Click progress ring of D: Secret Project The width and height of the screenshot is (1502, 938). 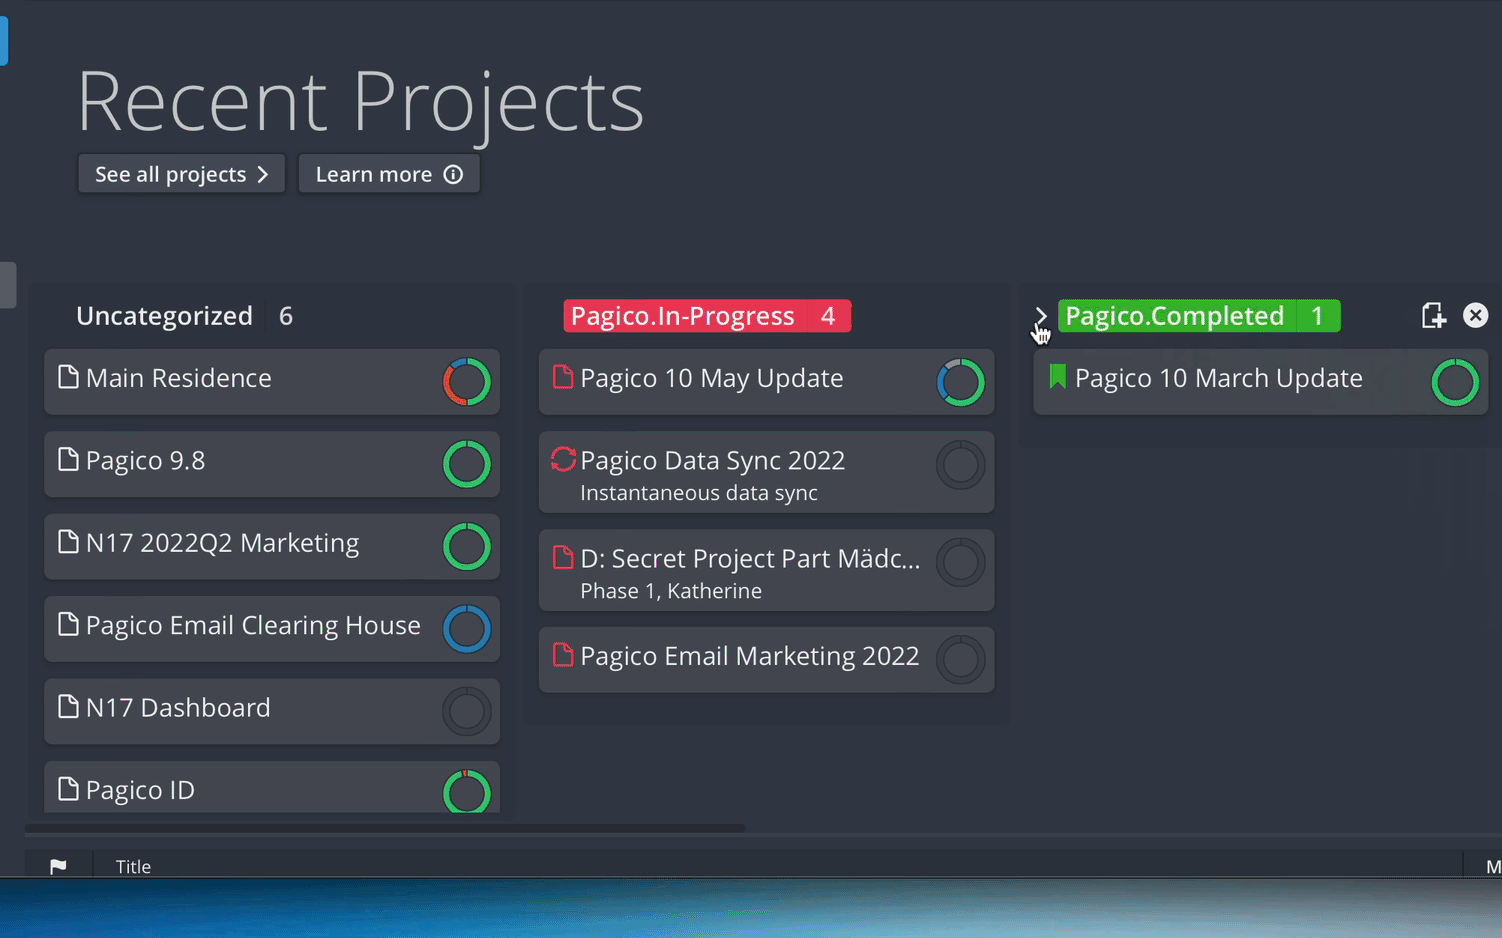961,563
